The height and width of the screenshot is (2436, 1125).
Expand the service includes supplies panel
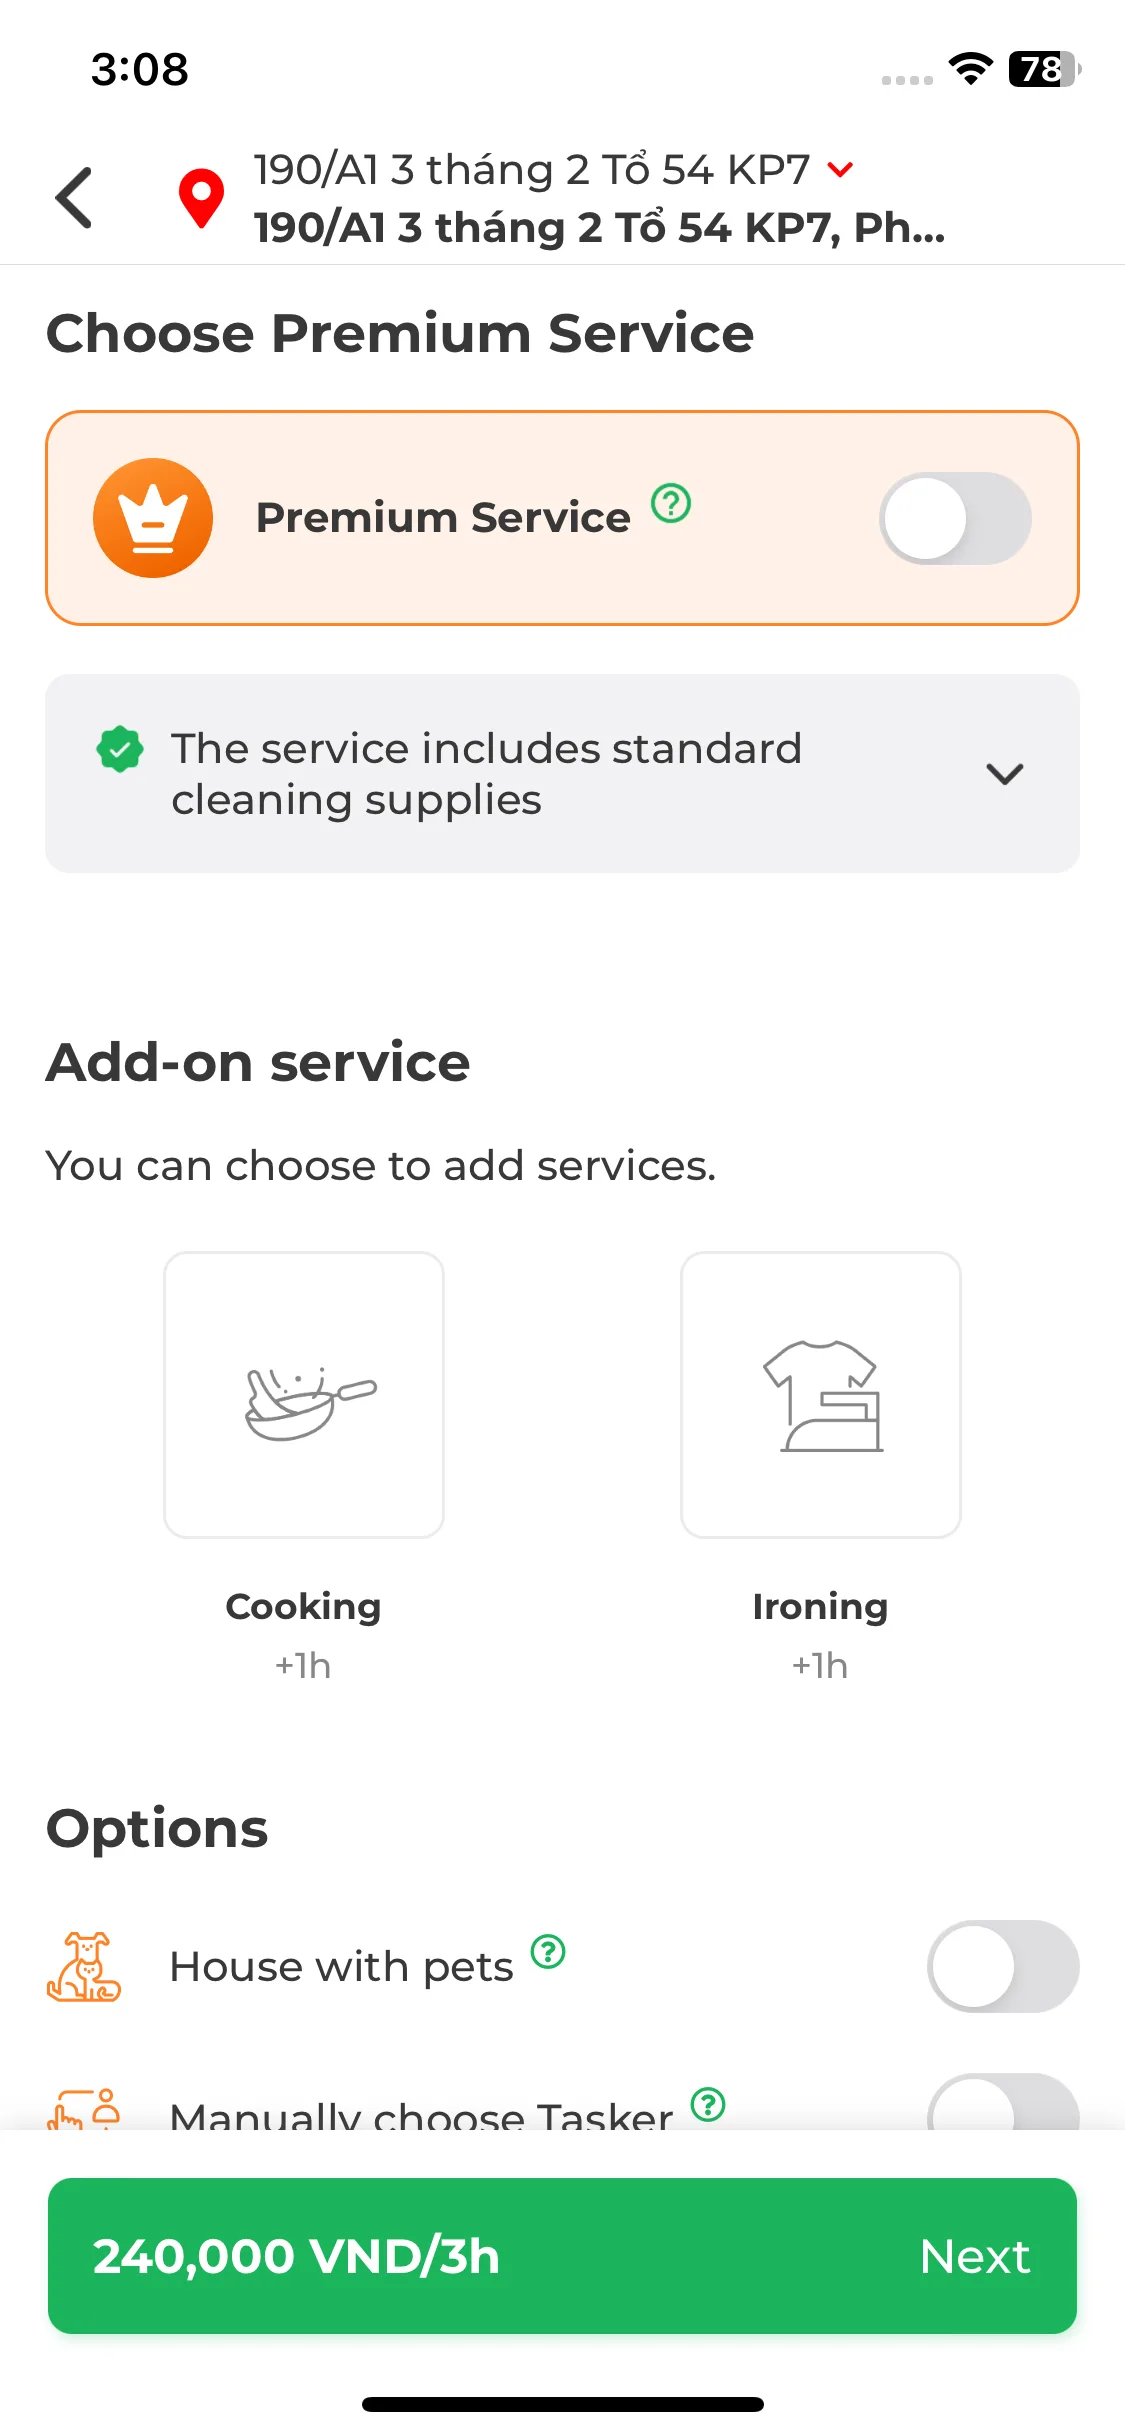tap(562, 774)
